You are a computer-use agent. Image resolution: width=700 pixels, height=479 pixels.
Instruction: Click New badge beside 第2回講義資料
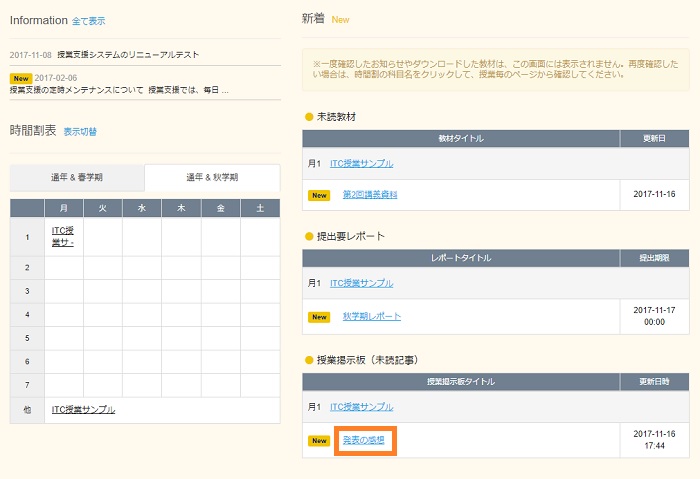(x=319, y=195)
